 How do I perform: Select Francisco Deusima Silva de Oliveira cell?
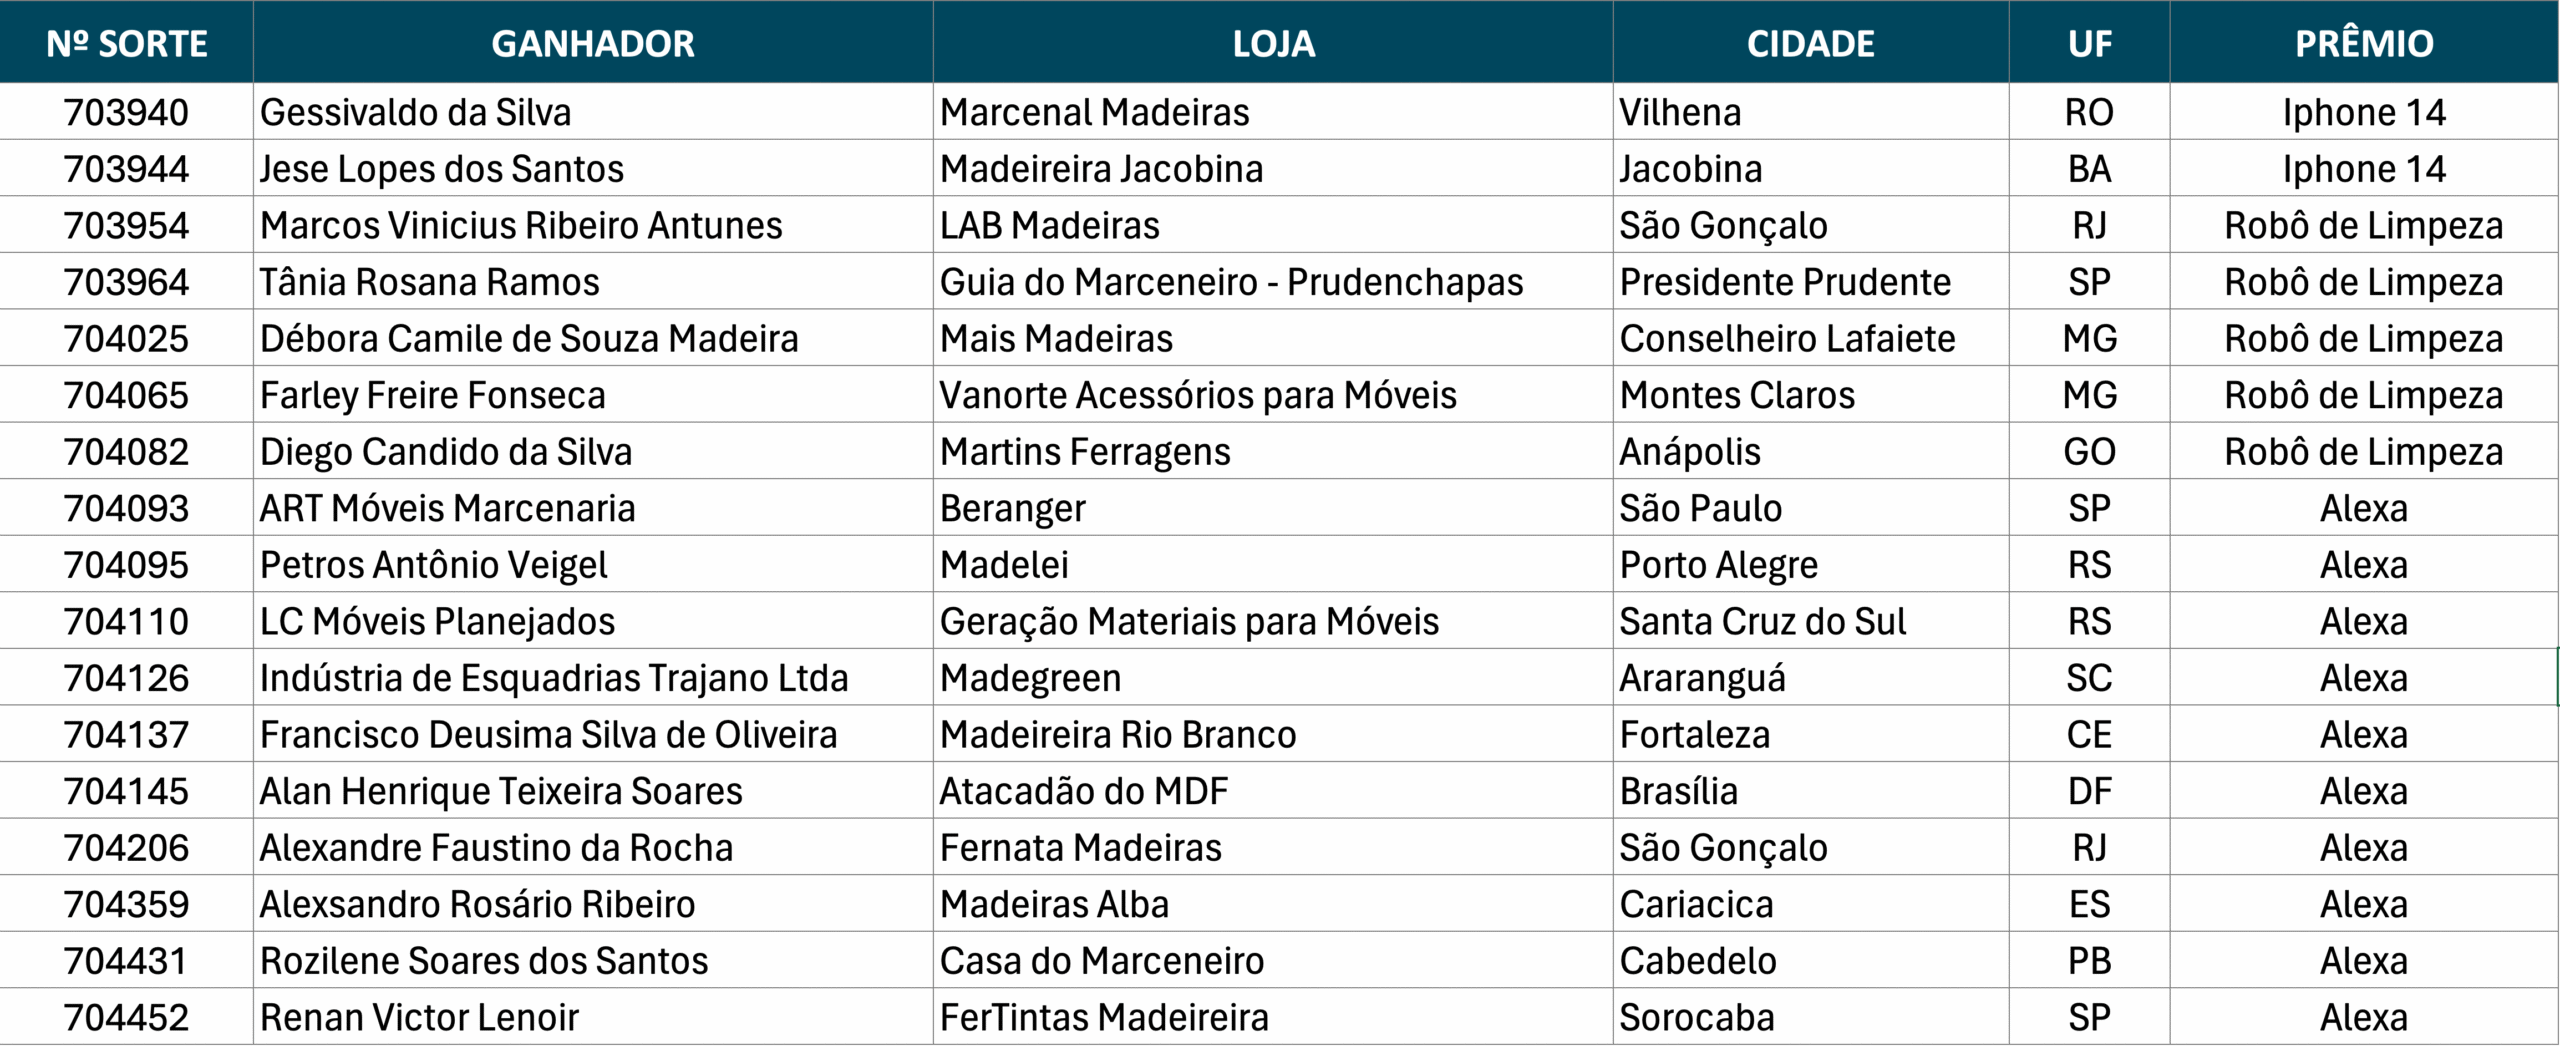point(548,735)
